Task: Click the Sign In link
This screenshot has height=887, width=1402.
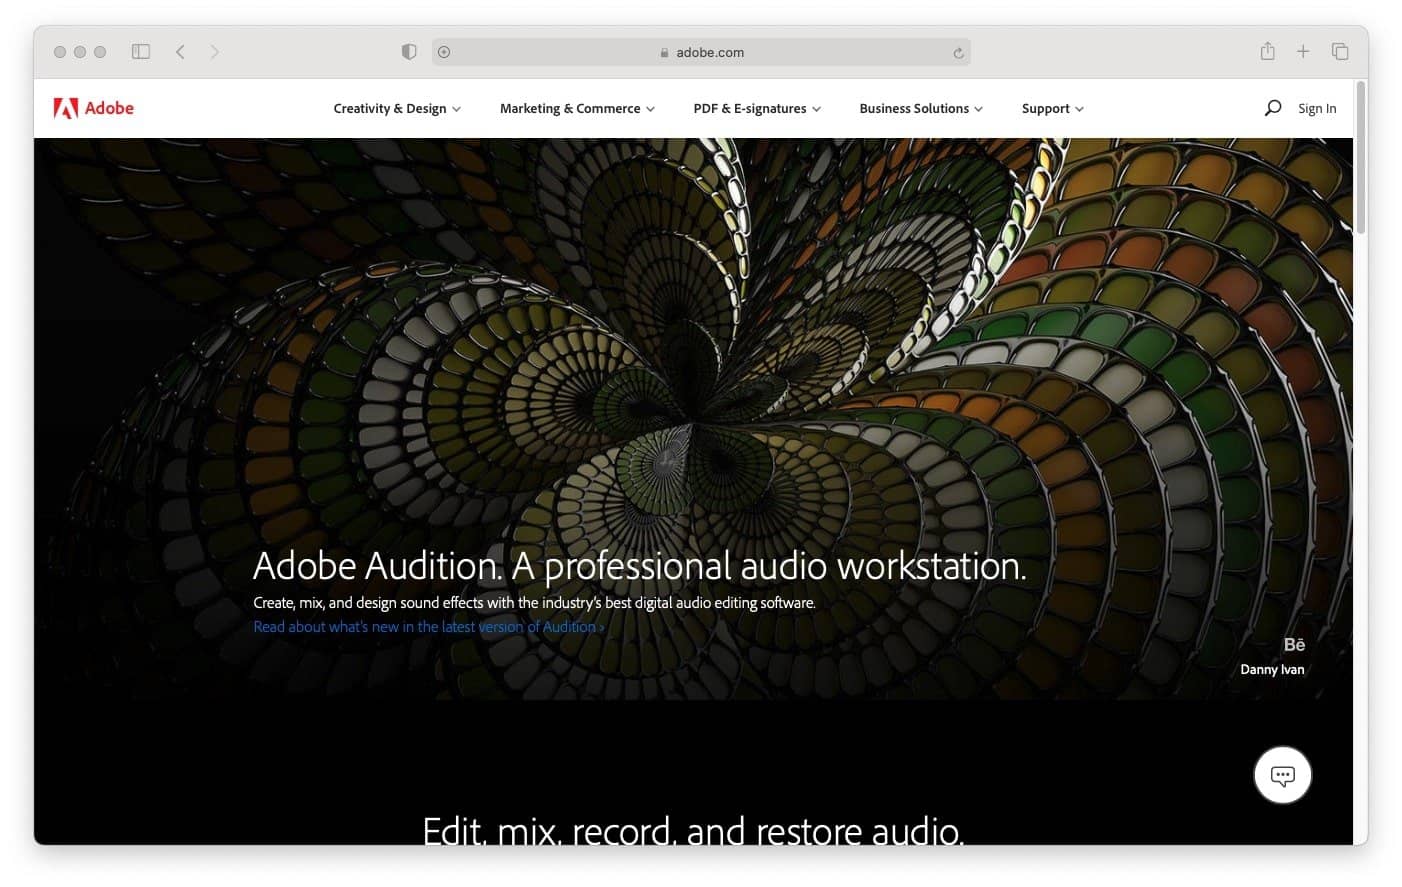Action: 1317,108
